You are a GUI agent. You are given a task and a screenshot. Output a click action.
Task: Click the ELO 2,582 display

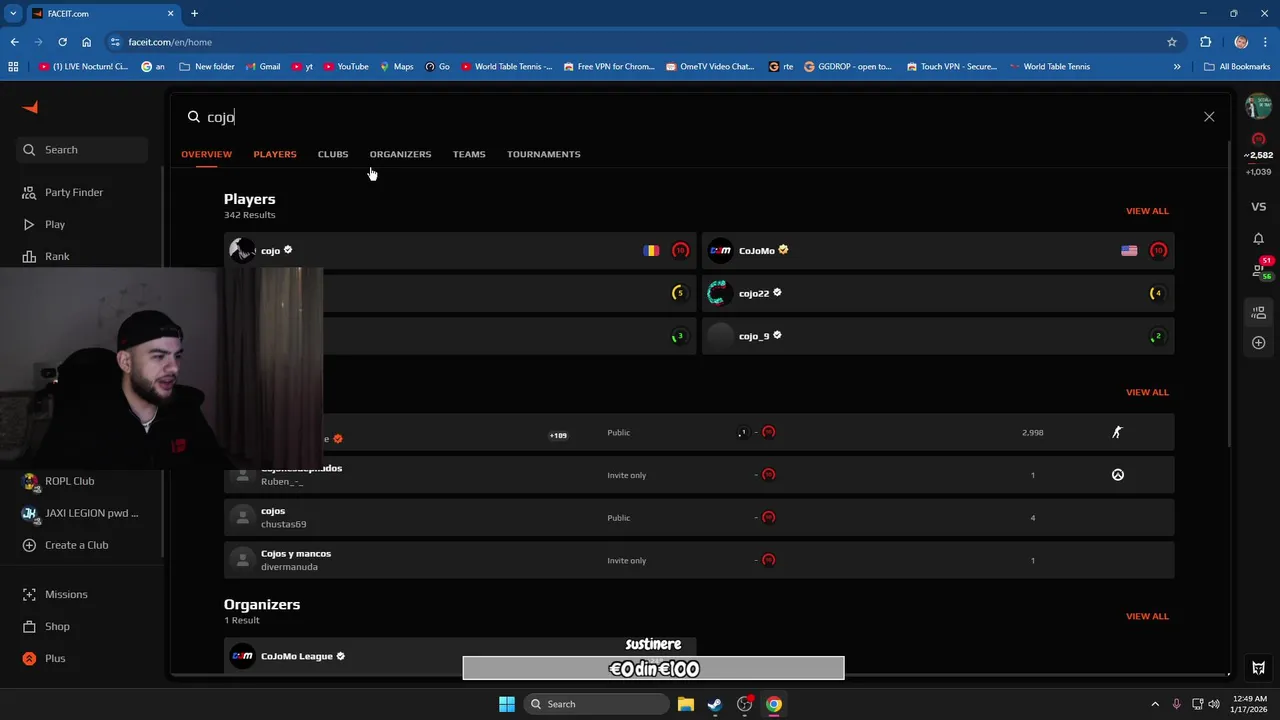pos(1258,156)
